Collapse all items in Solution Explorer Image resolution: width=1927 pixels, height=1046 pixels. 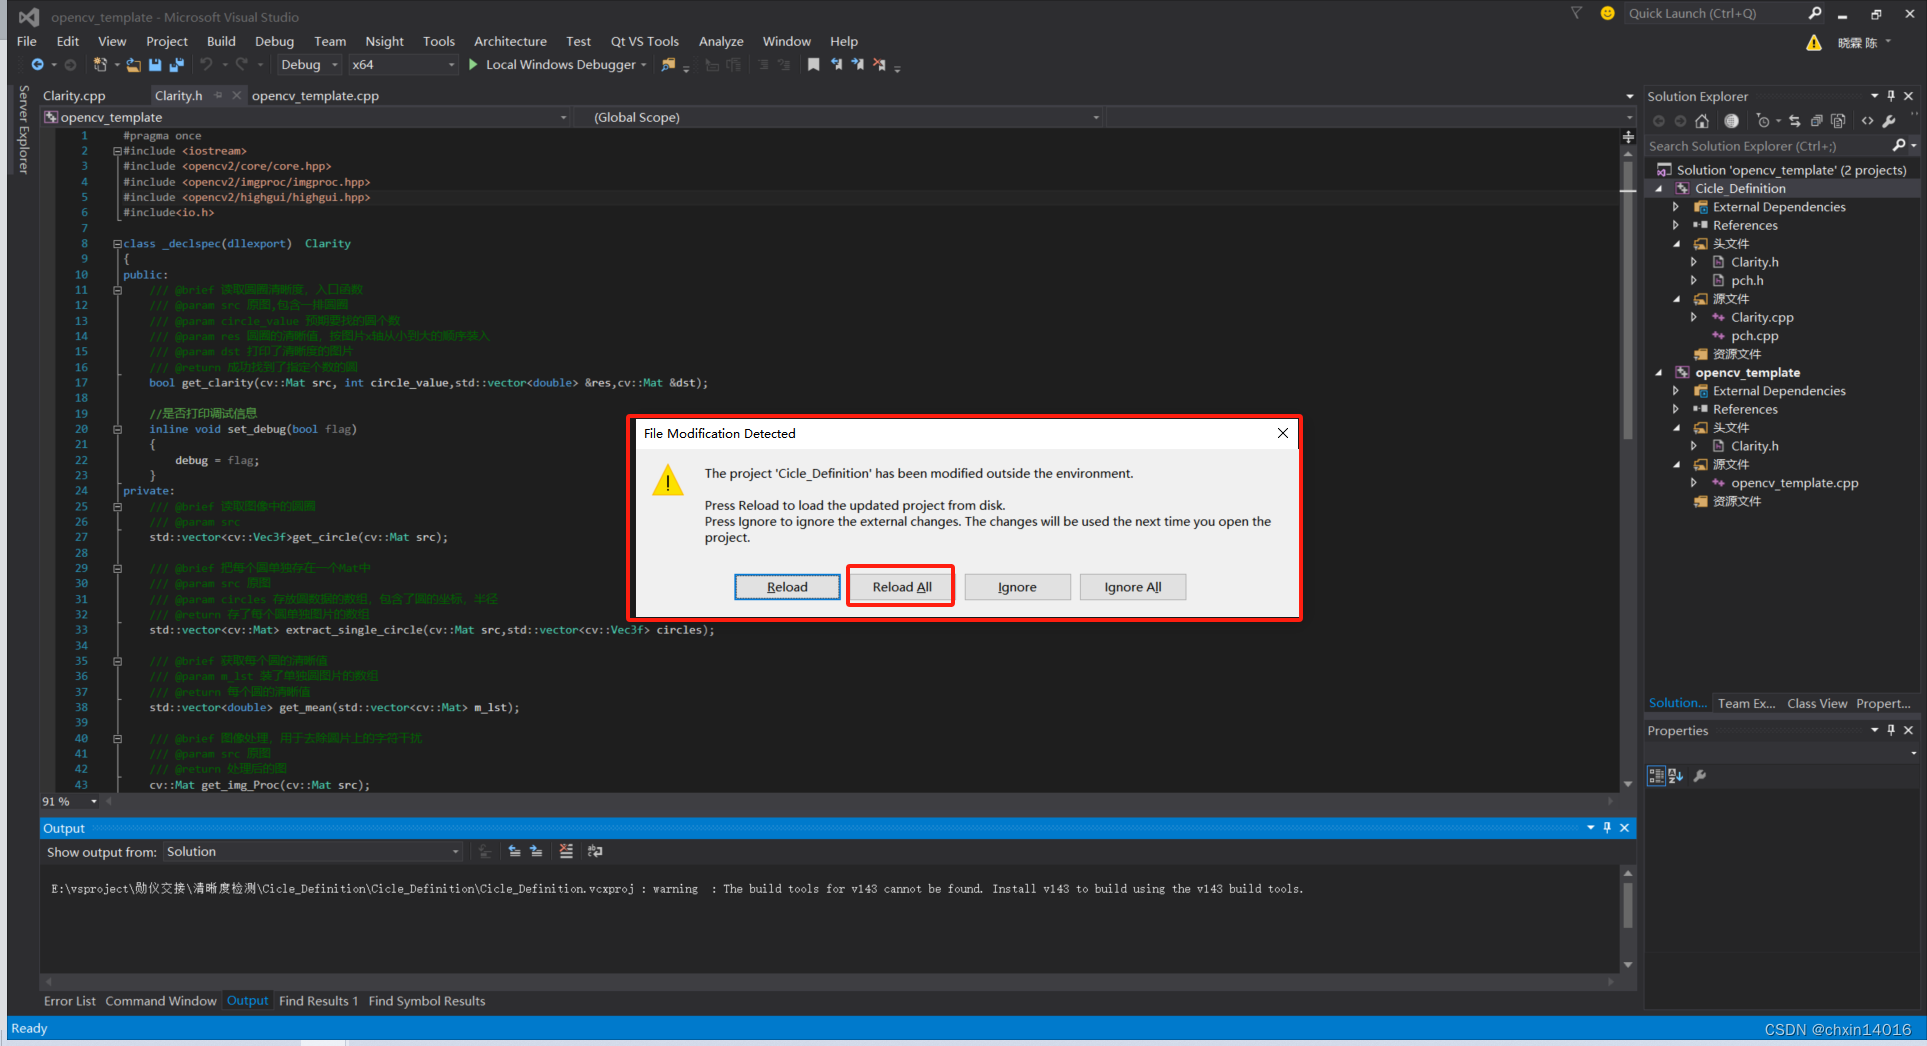1817,121
